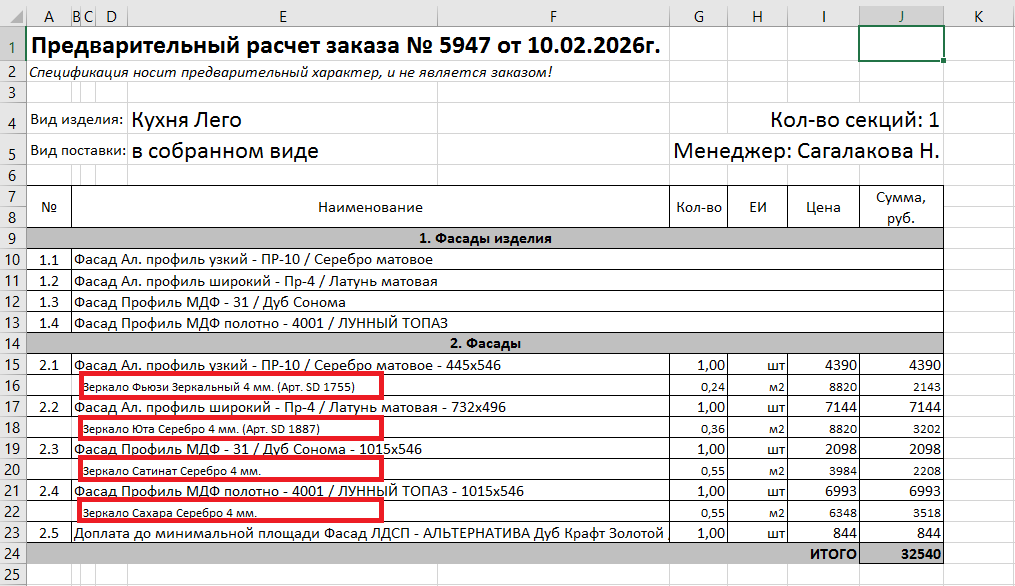Select row 9 header

click(13, 239)
